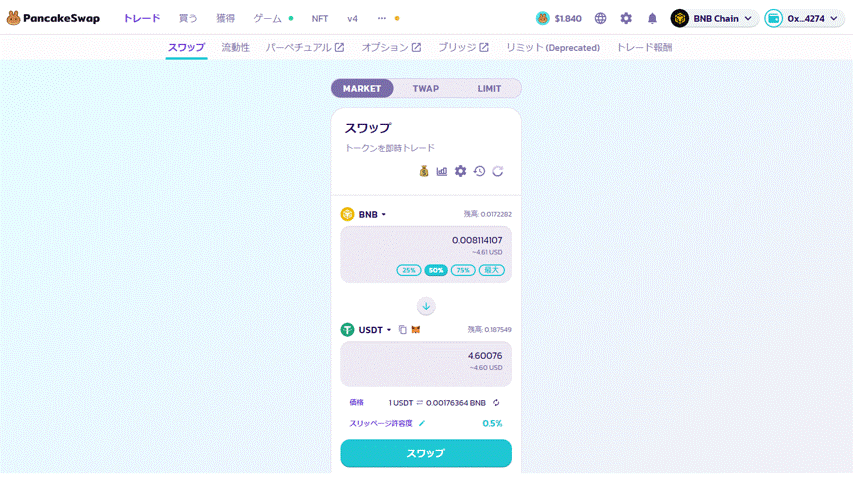The height and width of the screenshot is (480, 853).
Task: Open the ブリッジ external link
Action: click(x=463, y=47)
